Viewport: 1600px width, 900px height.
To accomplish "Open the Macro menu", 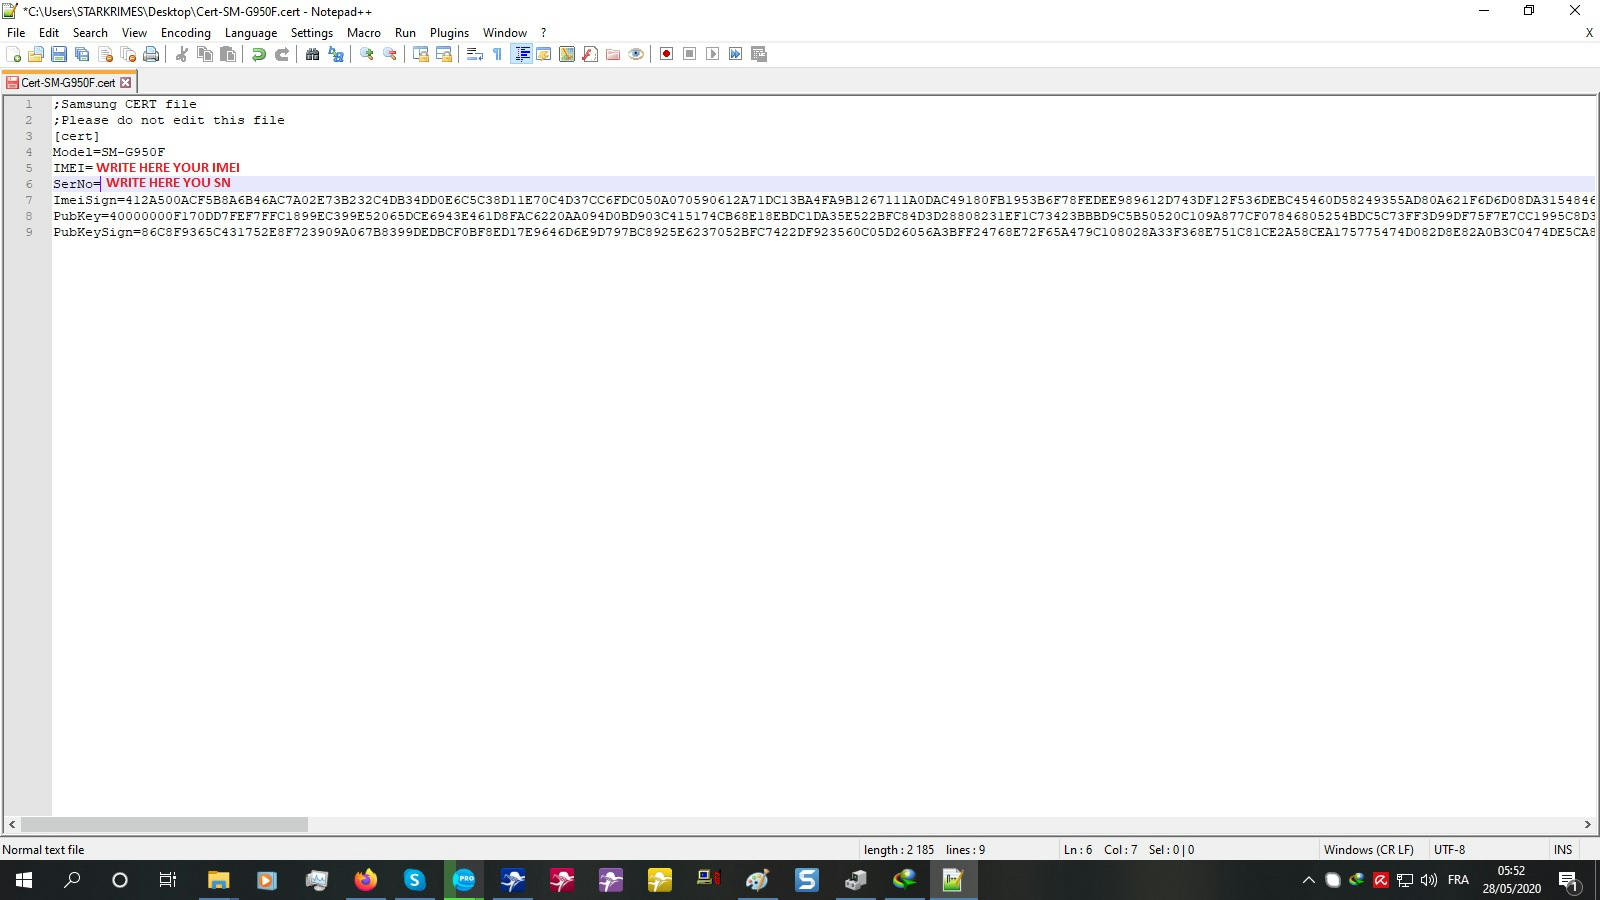I will point(364,33).
